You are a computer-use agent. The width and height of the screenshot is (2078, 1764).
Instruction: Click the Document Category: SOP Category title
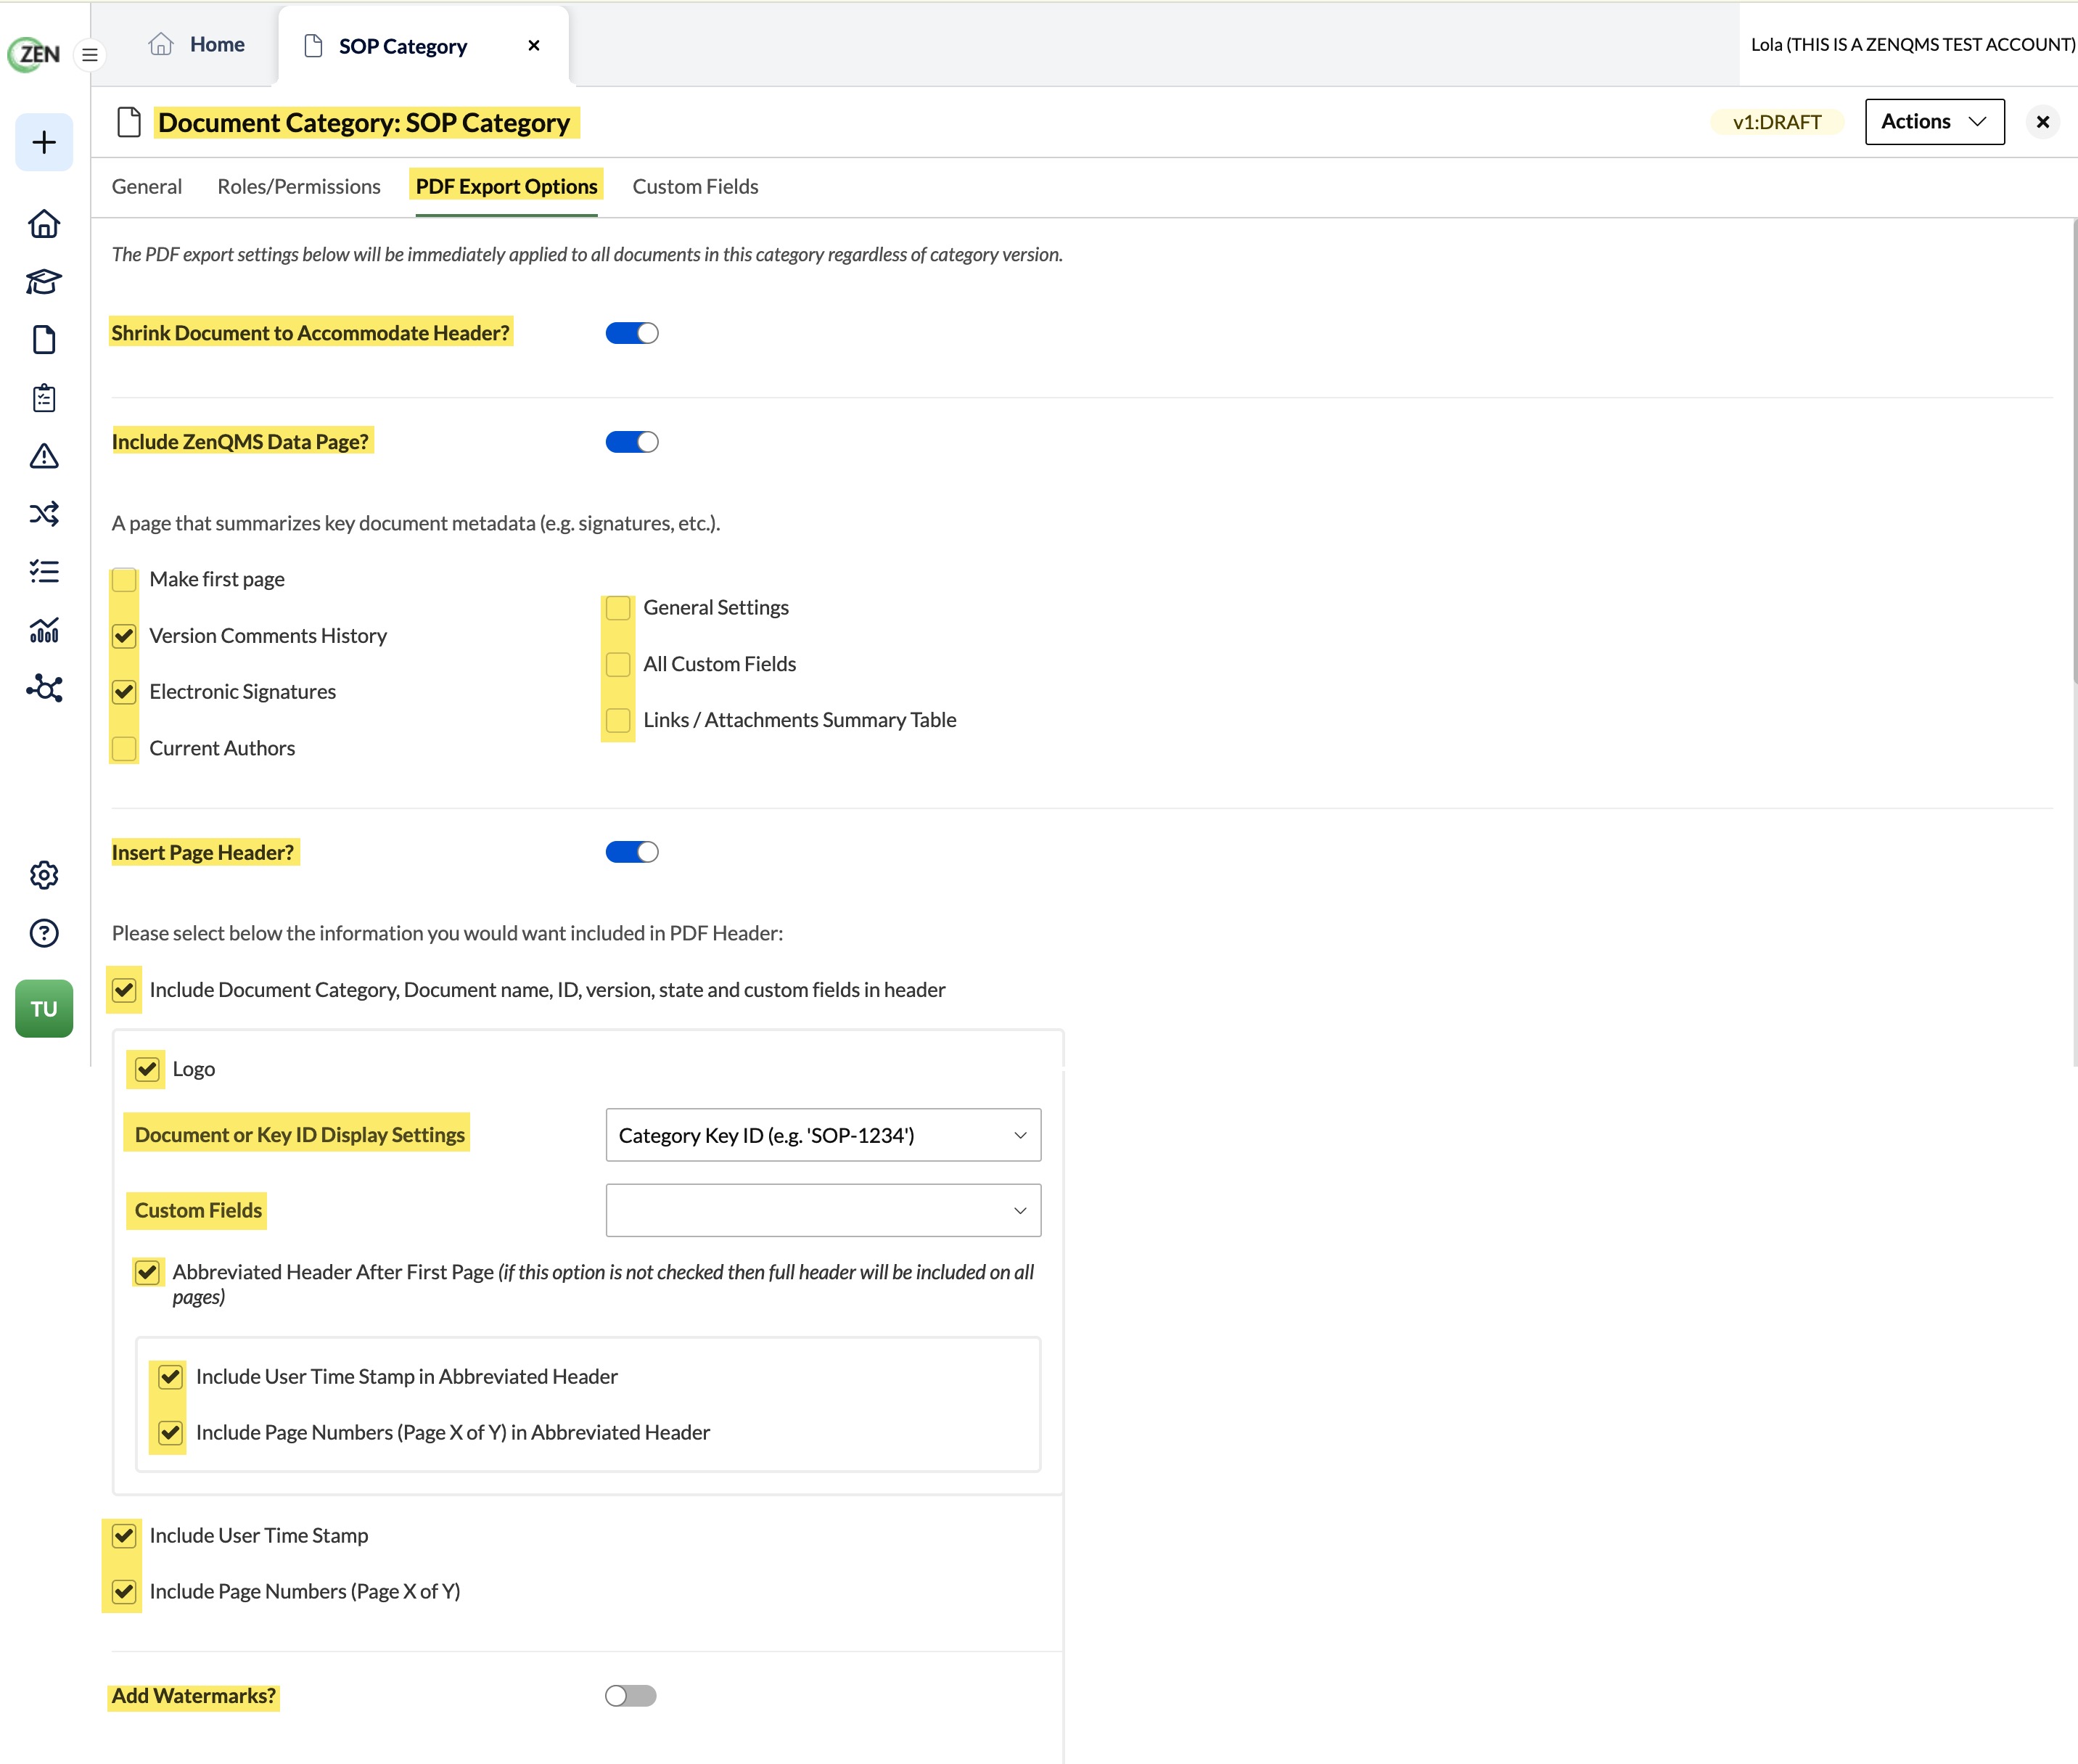tap(364, 123)
